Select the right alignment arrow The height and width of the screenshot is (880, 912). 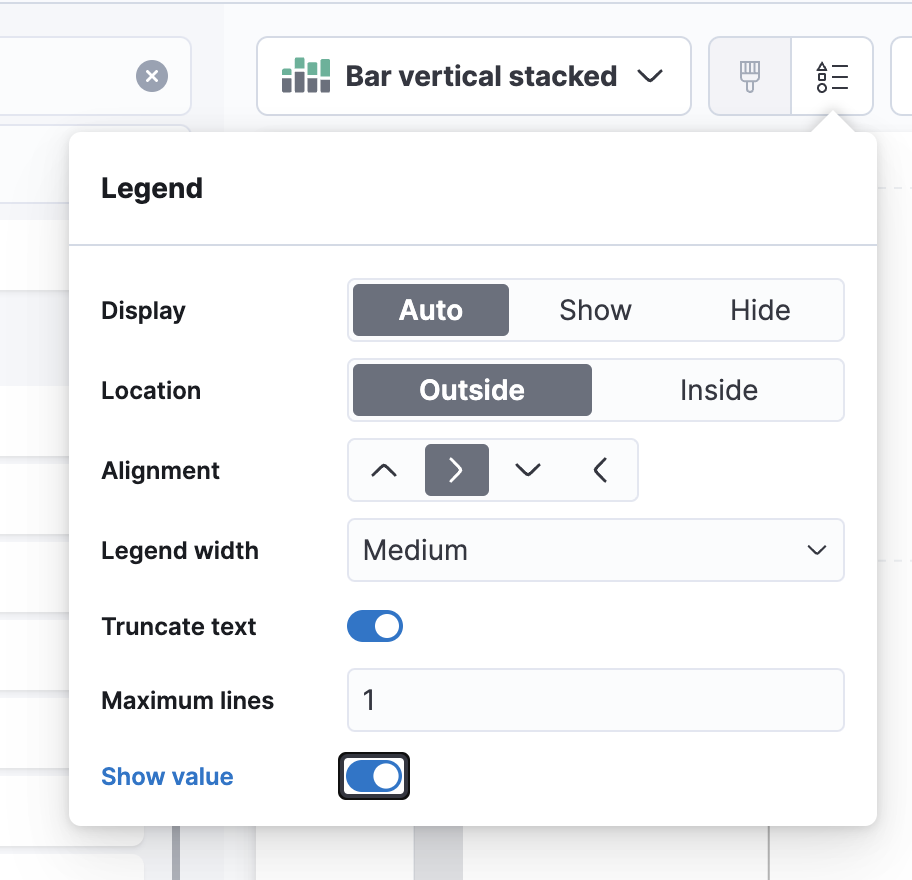click(456, 470)
